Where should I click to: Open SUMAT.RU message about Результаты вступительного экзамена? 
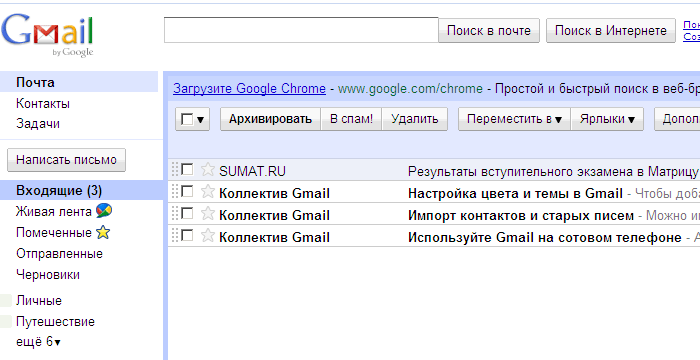(x=554, y=172)
